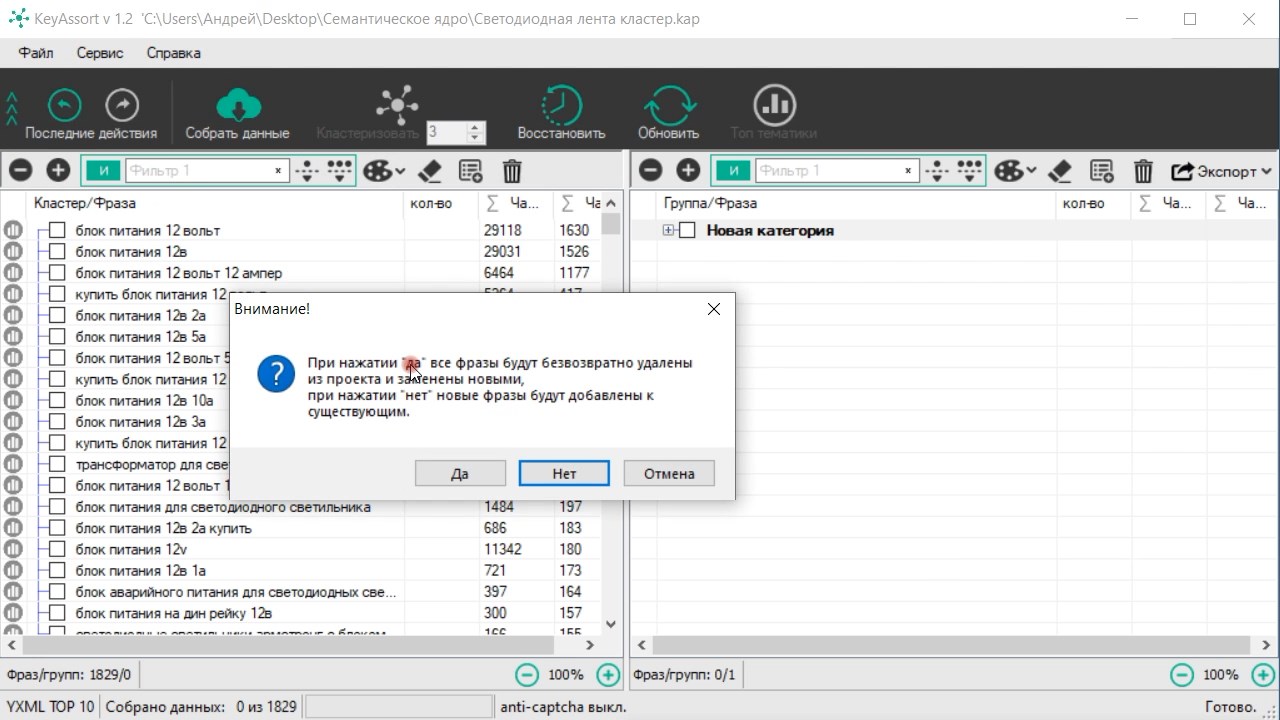Tick the checkbox next to 'Новая категория'
The width and height of the screenshot is (1280, 720).
[x=687, y=231]
